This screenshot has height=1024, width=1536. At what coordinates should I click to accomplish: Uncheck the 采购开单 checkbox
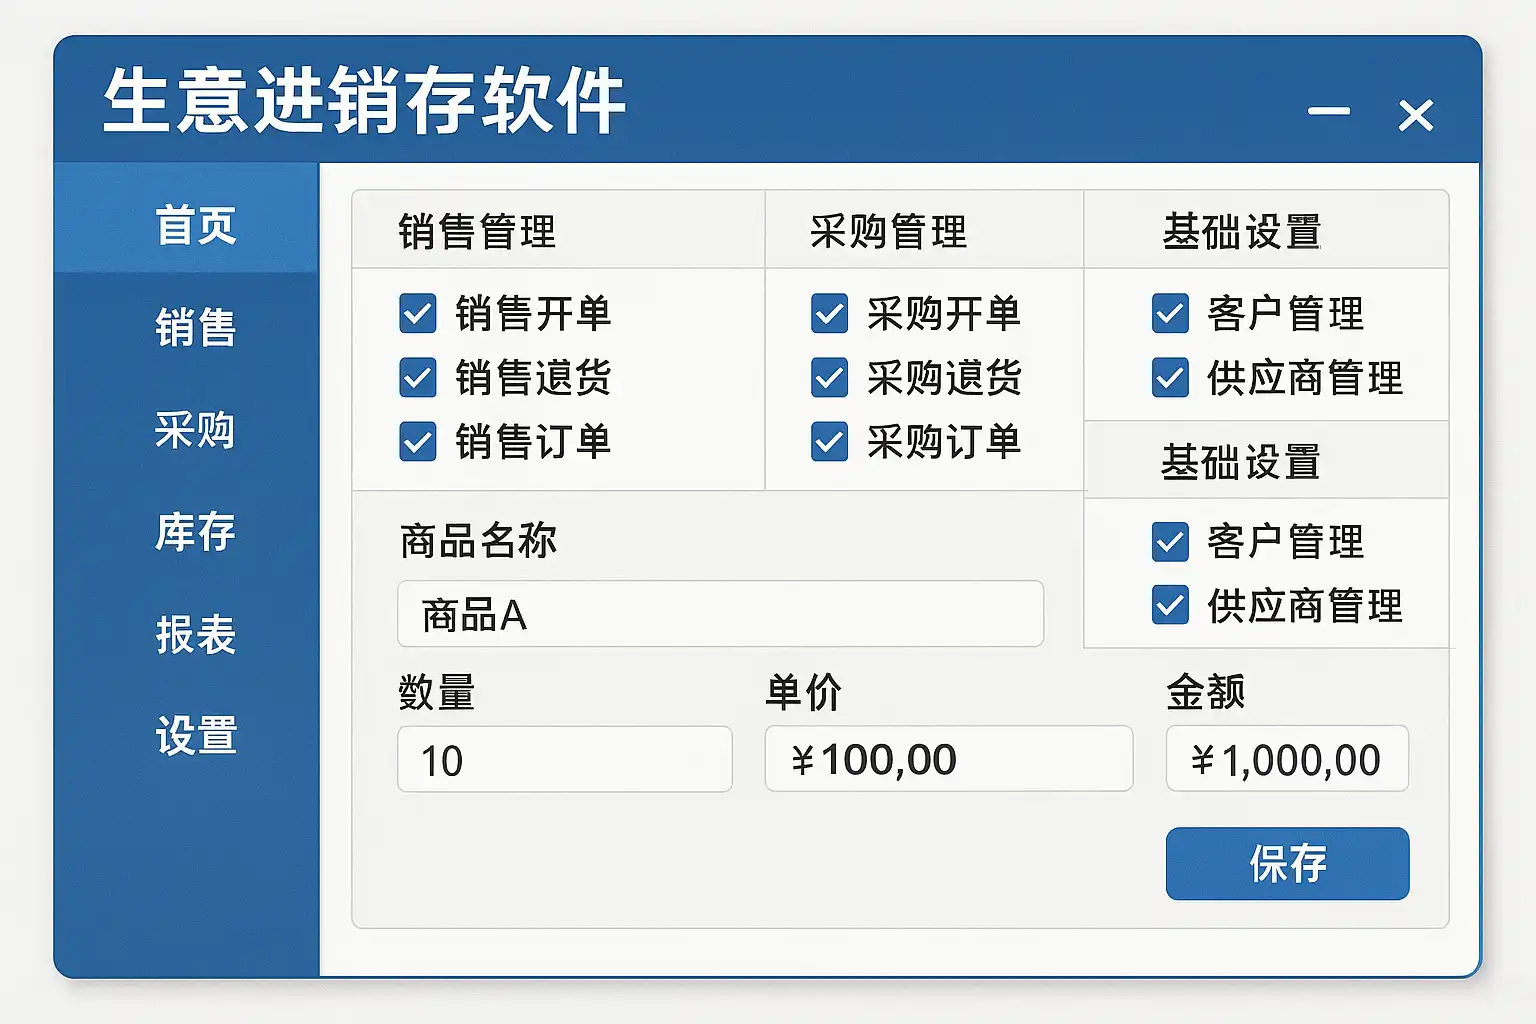[x=830, y=314]
